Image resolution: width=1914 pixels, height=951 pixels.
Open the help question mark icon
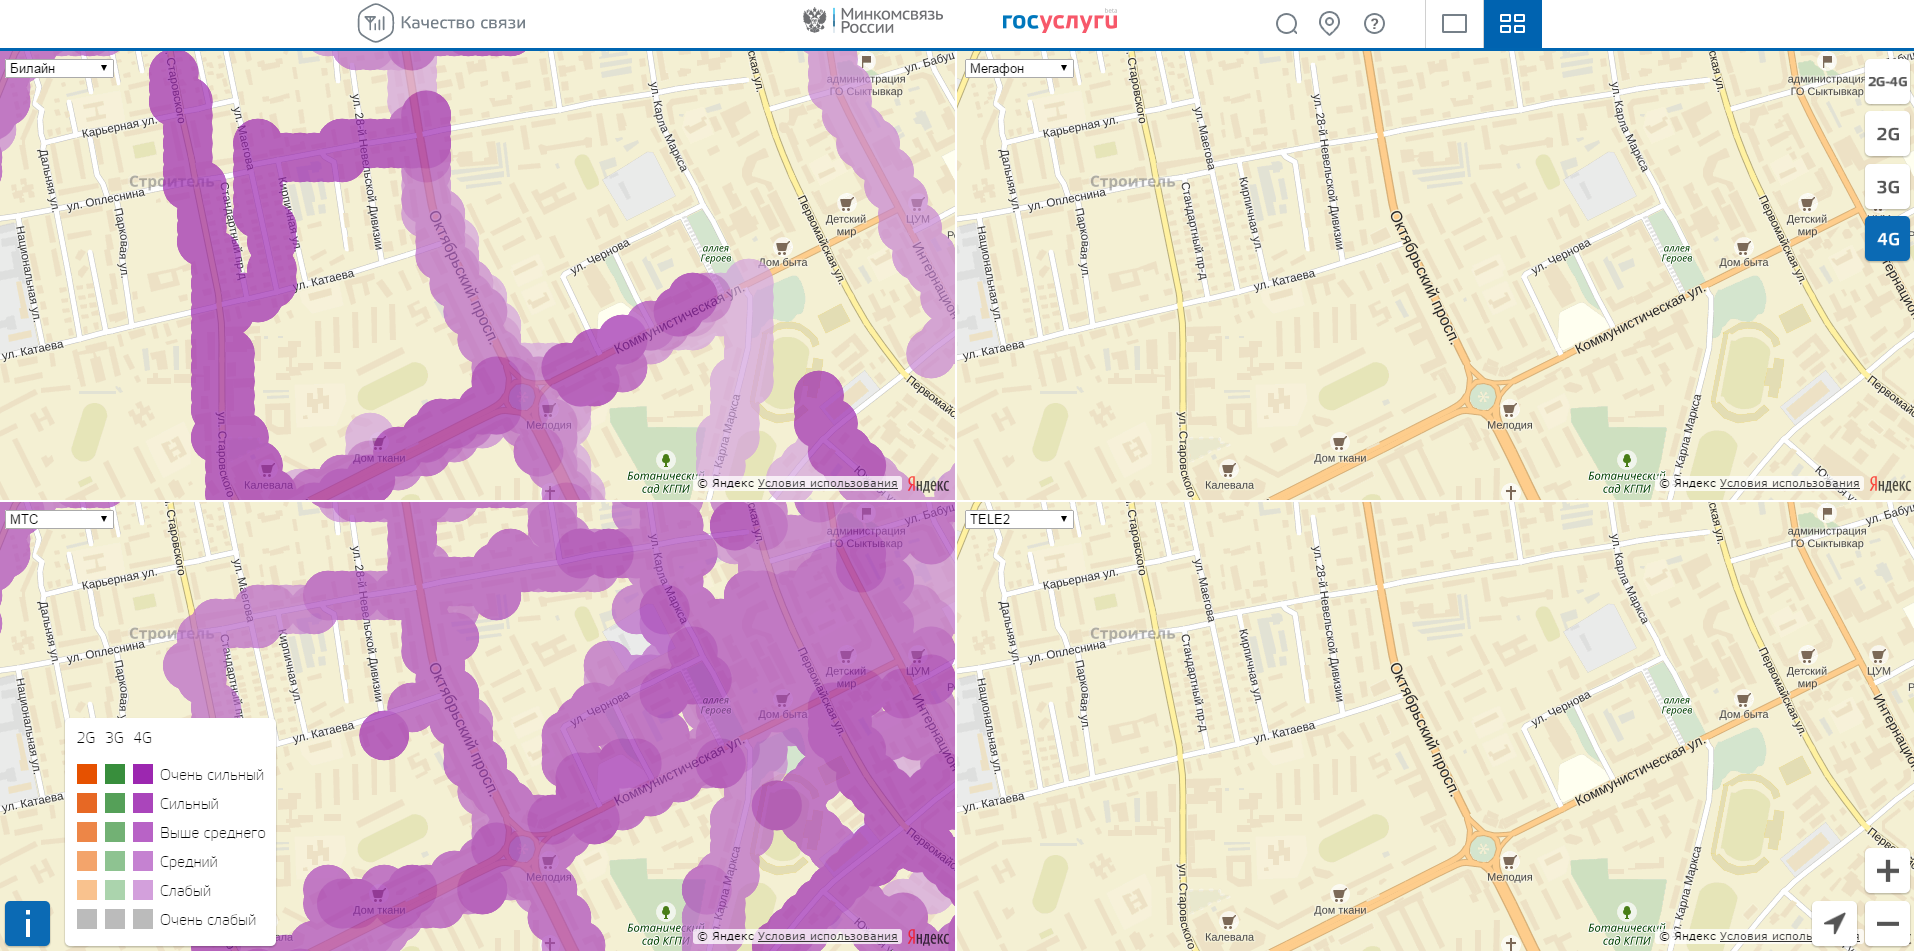(x=1375, y=23)
